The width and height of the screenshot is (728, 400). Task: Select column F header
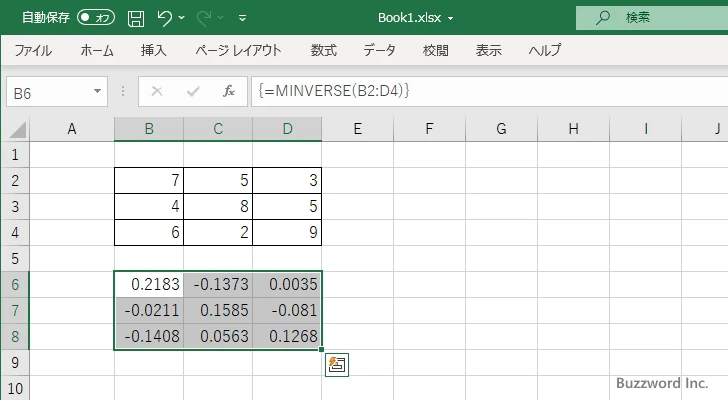pyautogui.click(x=429, y=129)
